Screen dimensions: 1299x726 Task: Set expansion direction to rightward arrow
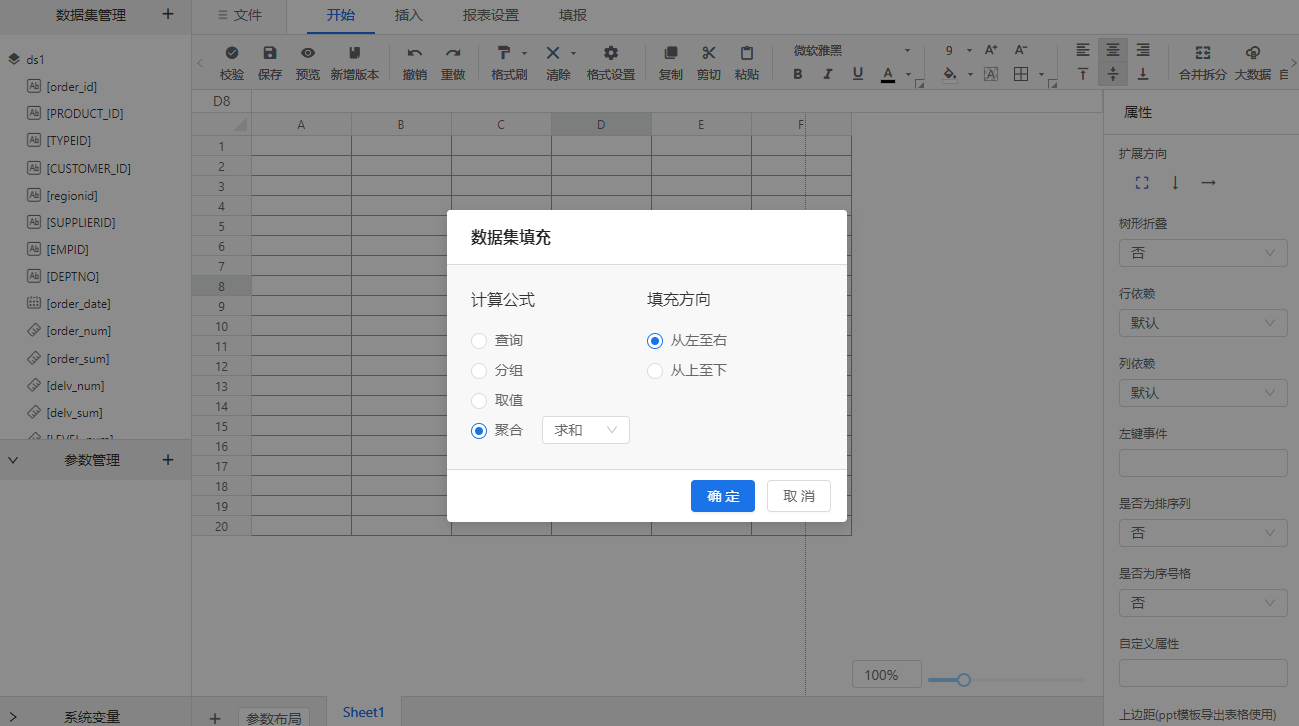(1208, 183)
